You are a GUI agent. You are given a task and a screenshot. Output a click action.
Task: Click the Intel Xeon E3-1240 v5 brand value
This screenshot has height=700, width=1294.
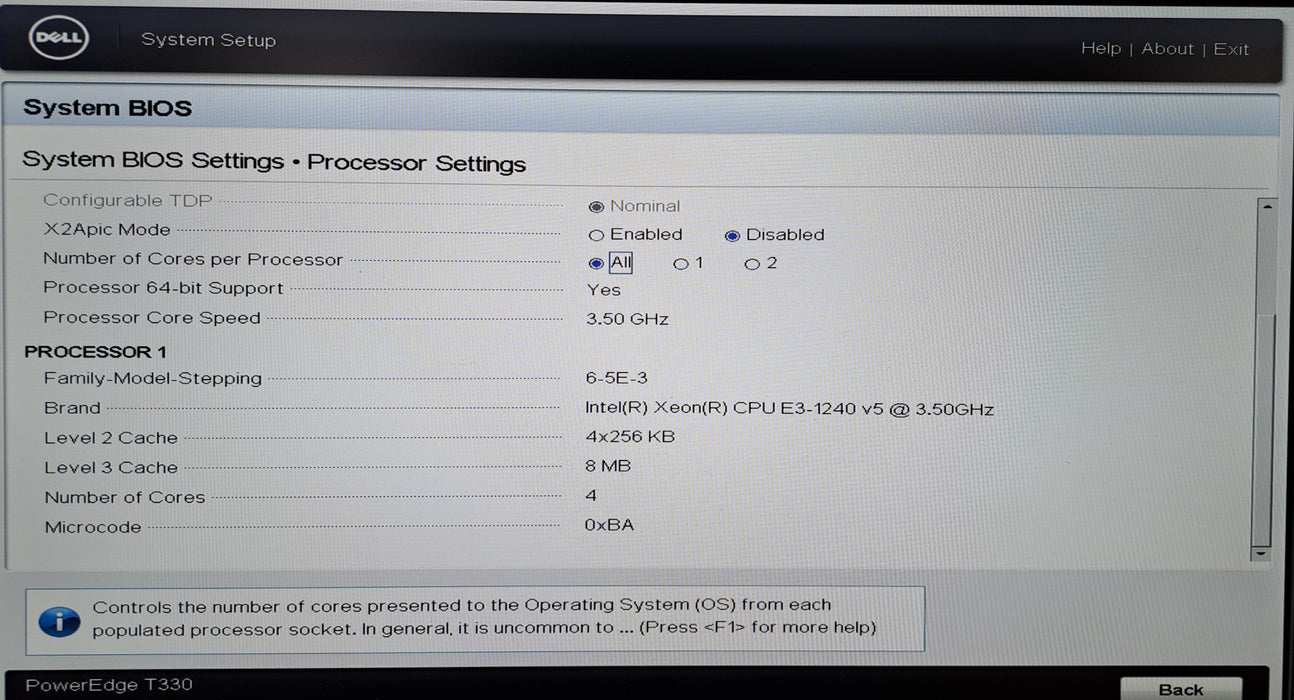point(789,409)
